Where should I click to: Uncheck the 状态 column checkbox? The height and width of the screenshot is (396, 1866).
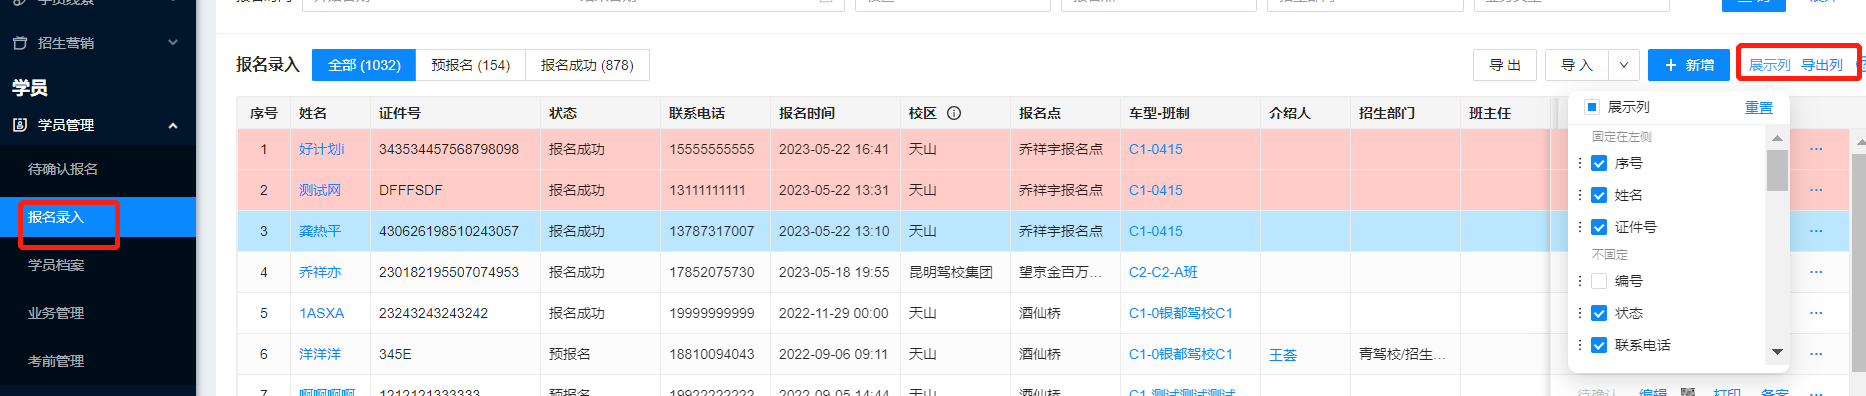point(1599,313)
